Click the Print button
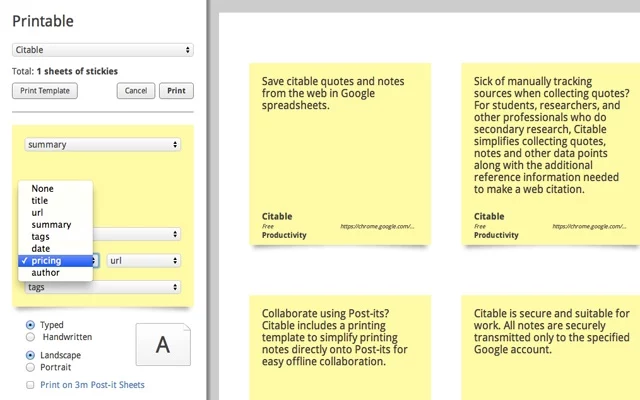The width and height of the screenshot is (640, 400). point(176,91)
